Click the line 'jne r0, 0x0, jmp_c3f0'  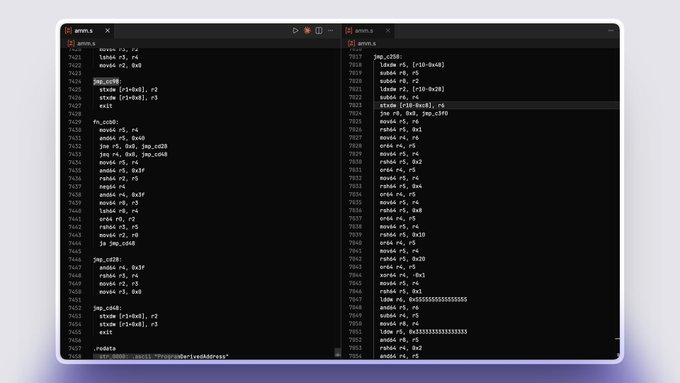(414, 114)
